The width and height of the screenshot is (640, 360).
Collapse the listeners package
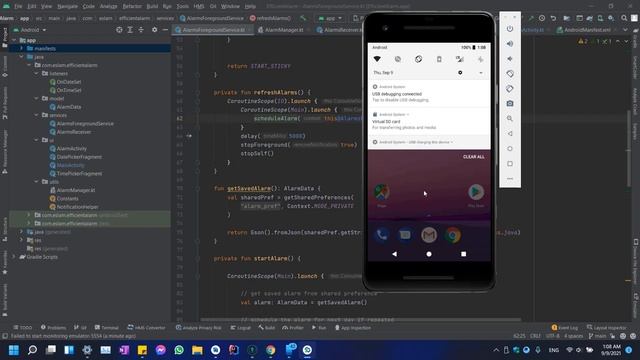[x=37, y=73]
